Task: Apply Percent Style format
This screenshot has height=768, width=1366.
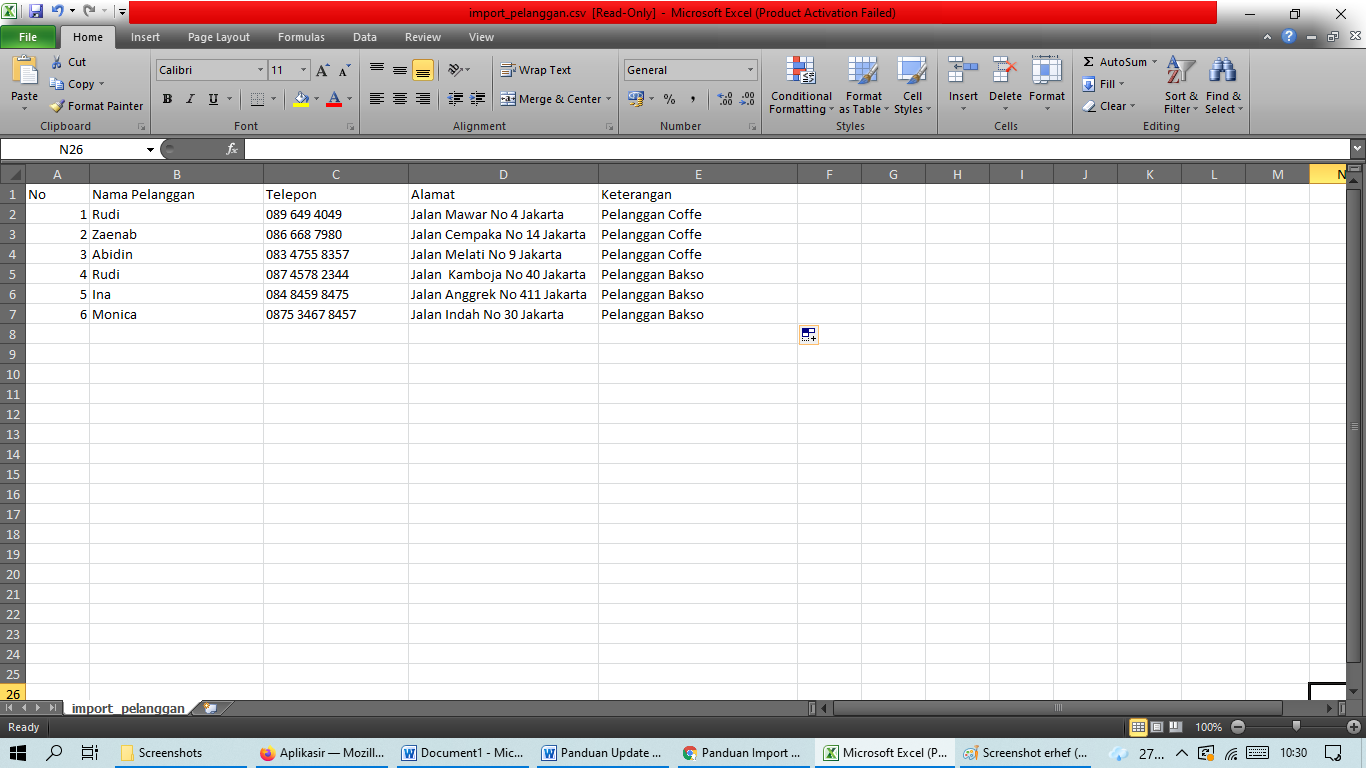Action: [x=669, y=99]
